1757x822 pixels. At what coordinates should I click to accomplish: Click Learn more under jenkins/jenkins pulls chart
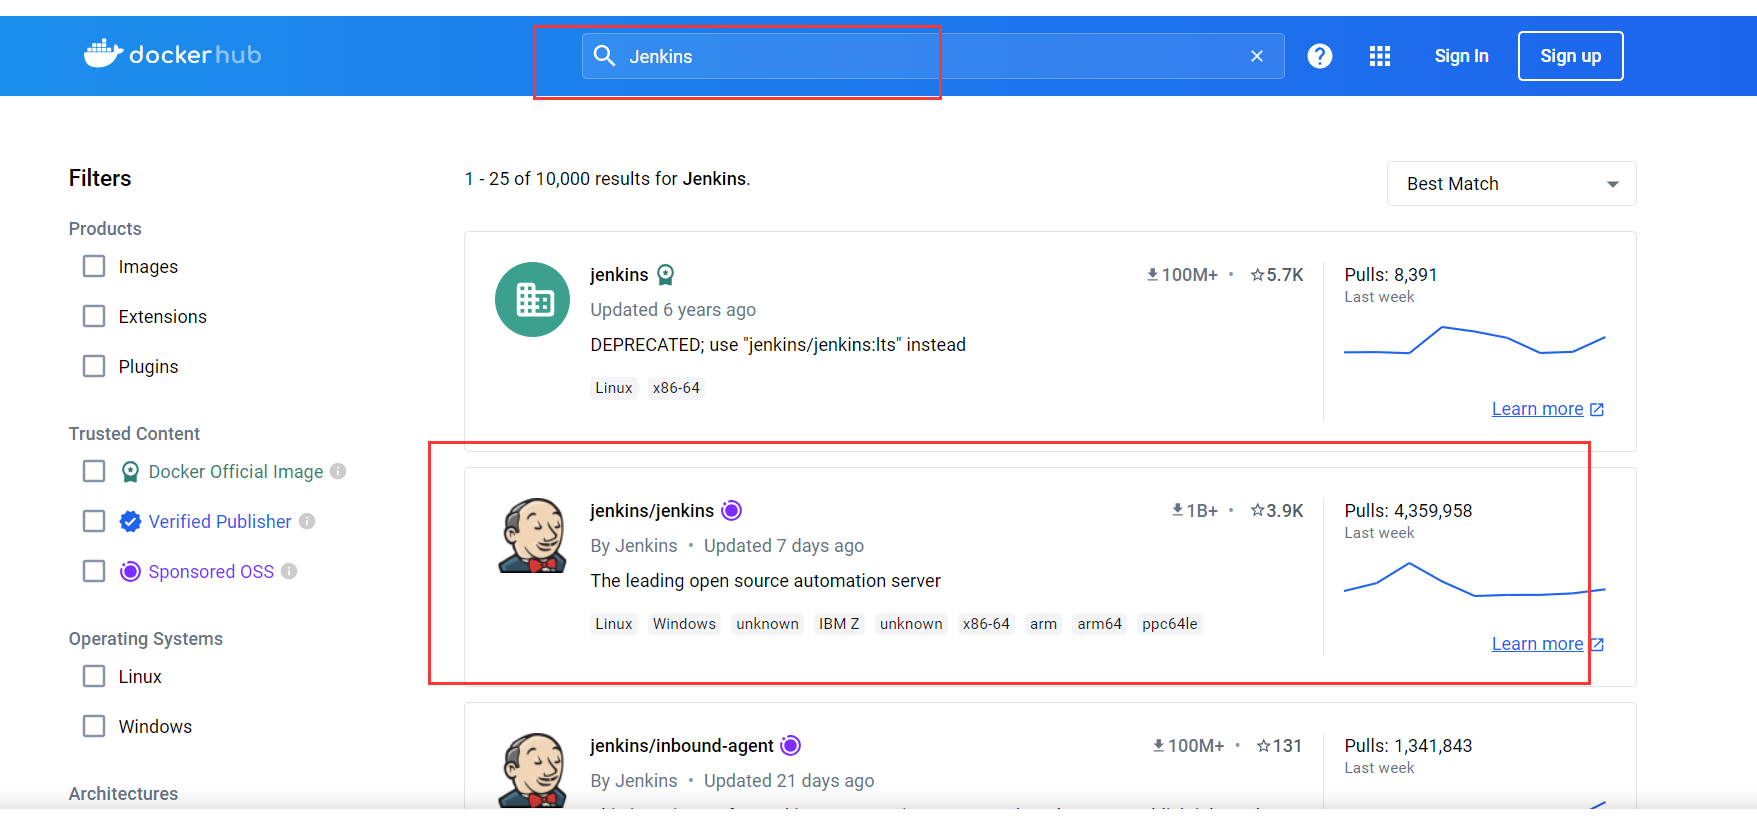click(1537, 644)
